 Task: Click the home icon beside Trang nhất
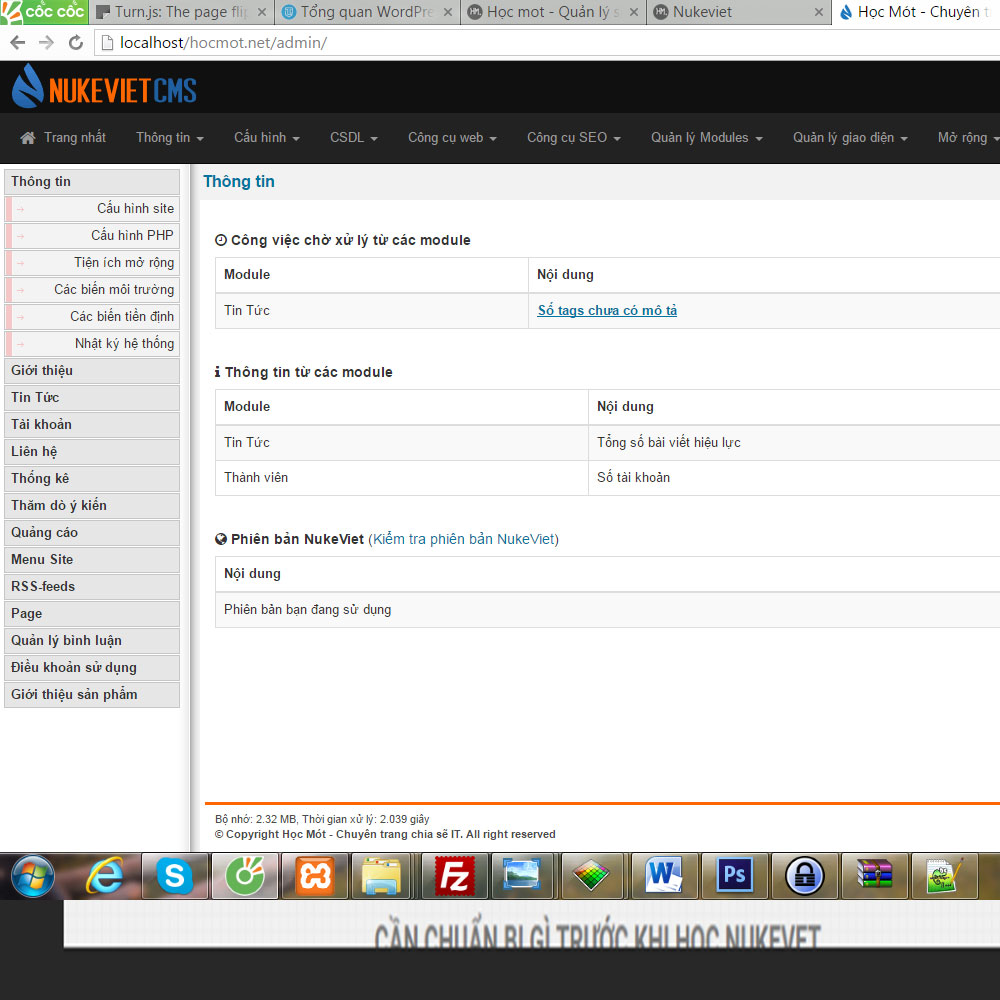27,138
